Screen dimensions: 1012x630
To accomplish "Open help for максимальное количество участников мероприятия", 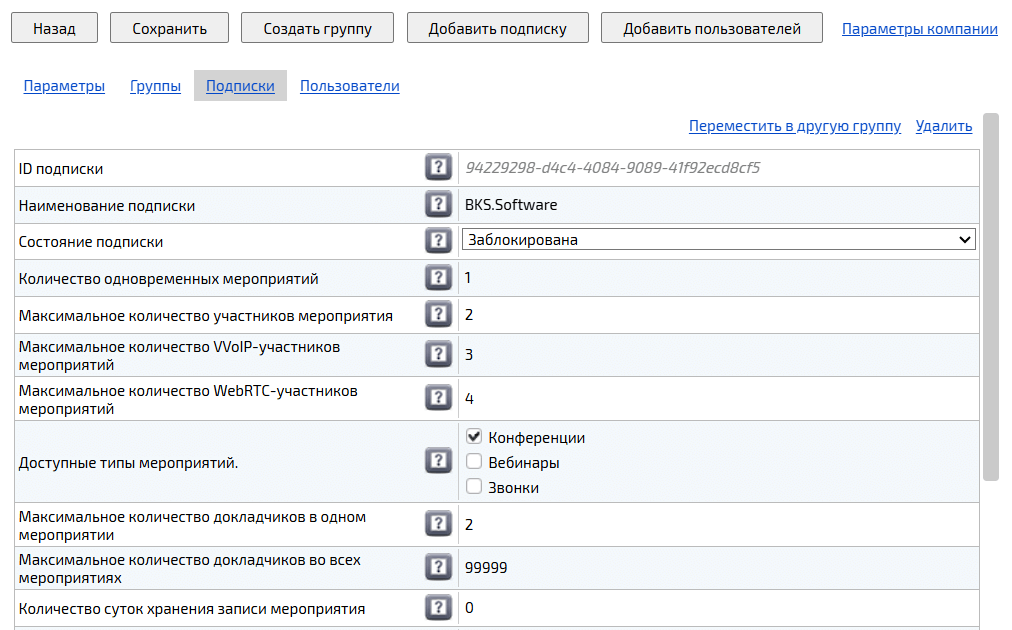I will (438, 313).
